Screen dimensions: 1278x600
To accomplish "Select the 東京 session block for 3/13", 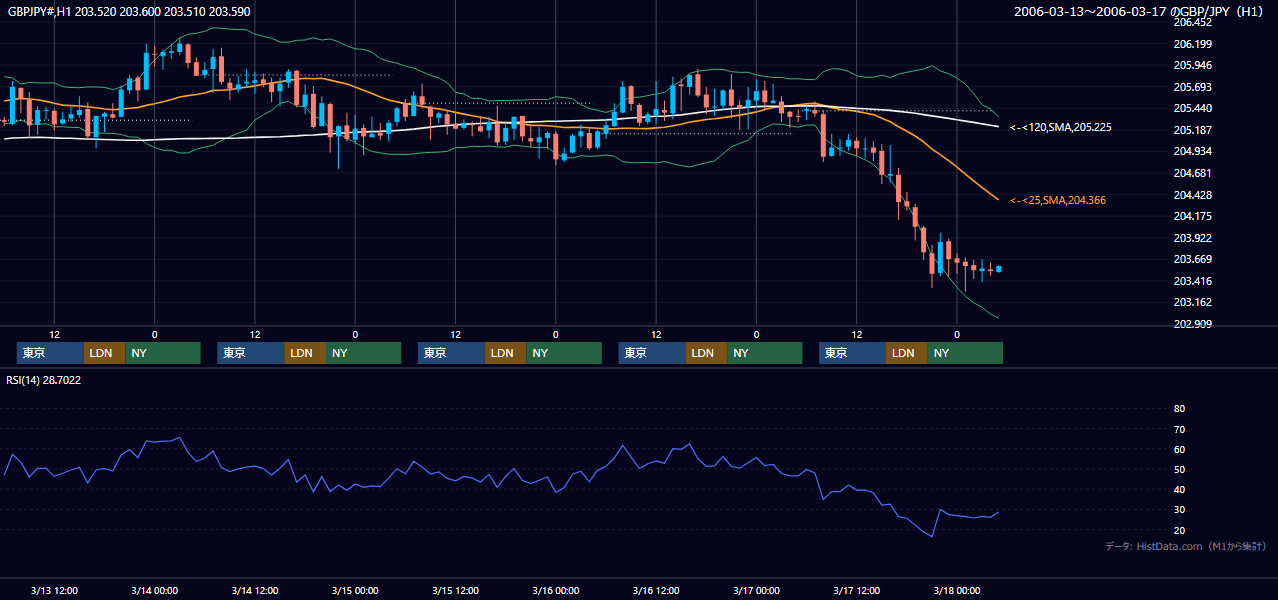I will coord(50,353).
